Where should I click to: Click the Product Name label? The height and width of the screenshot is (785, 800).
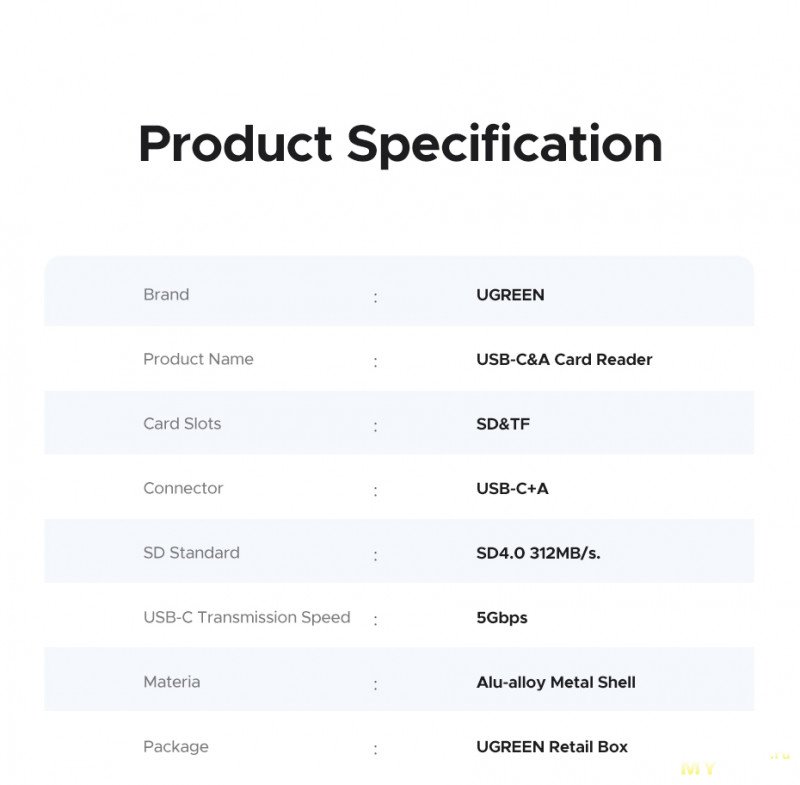point(198,359)
